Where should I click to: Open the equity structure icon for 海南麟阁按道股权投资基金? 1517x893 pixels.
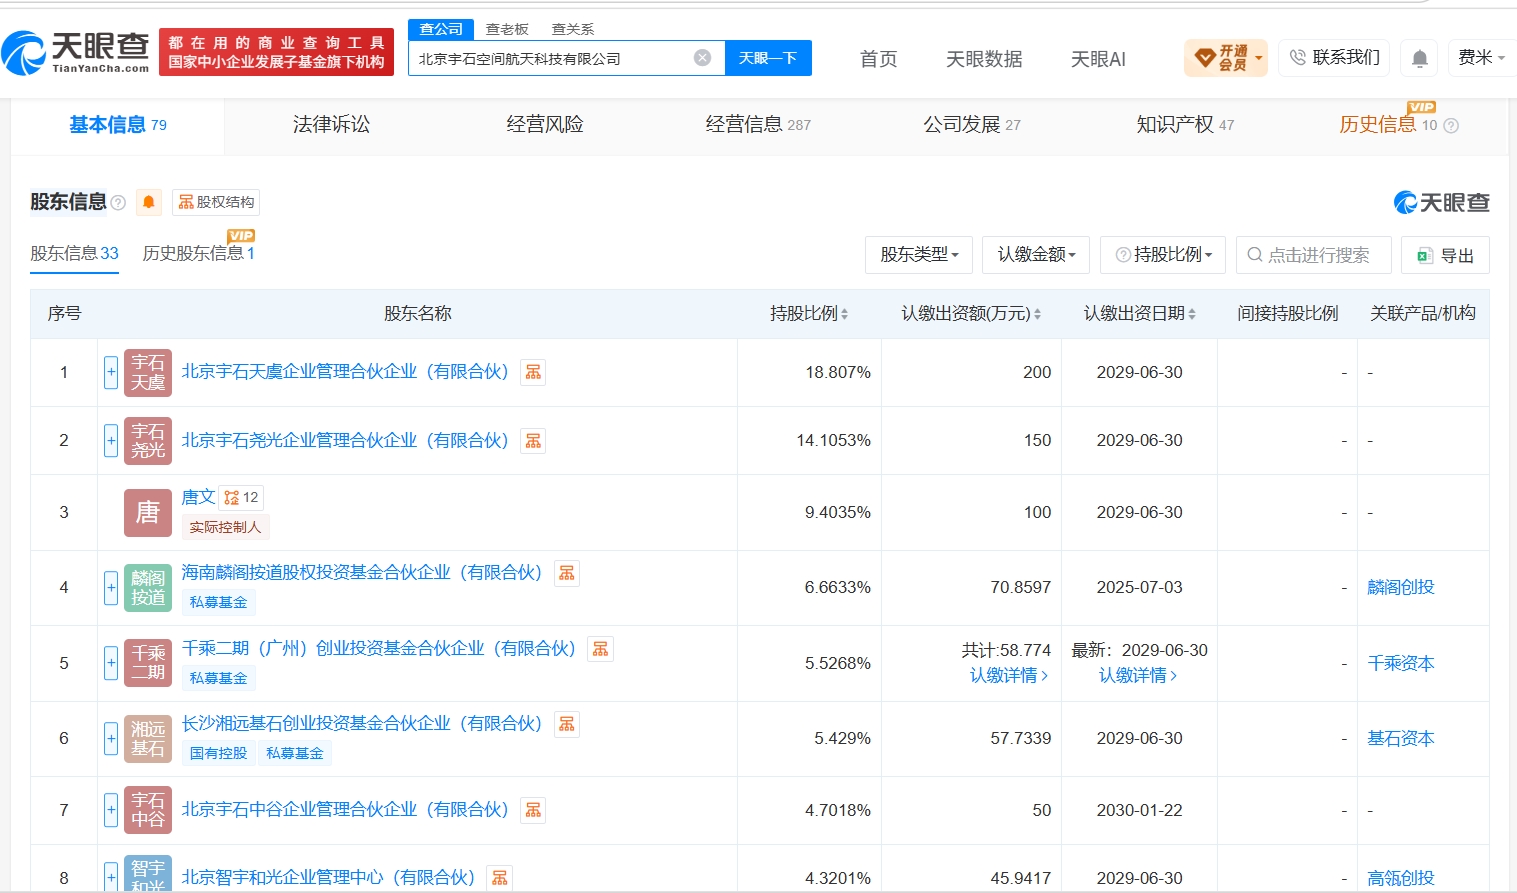567,573
